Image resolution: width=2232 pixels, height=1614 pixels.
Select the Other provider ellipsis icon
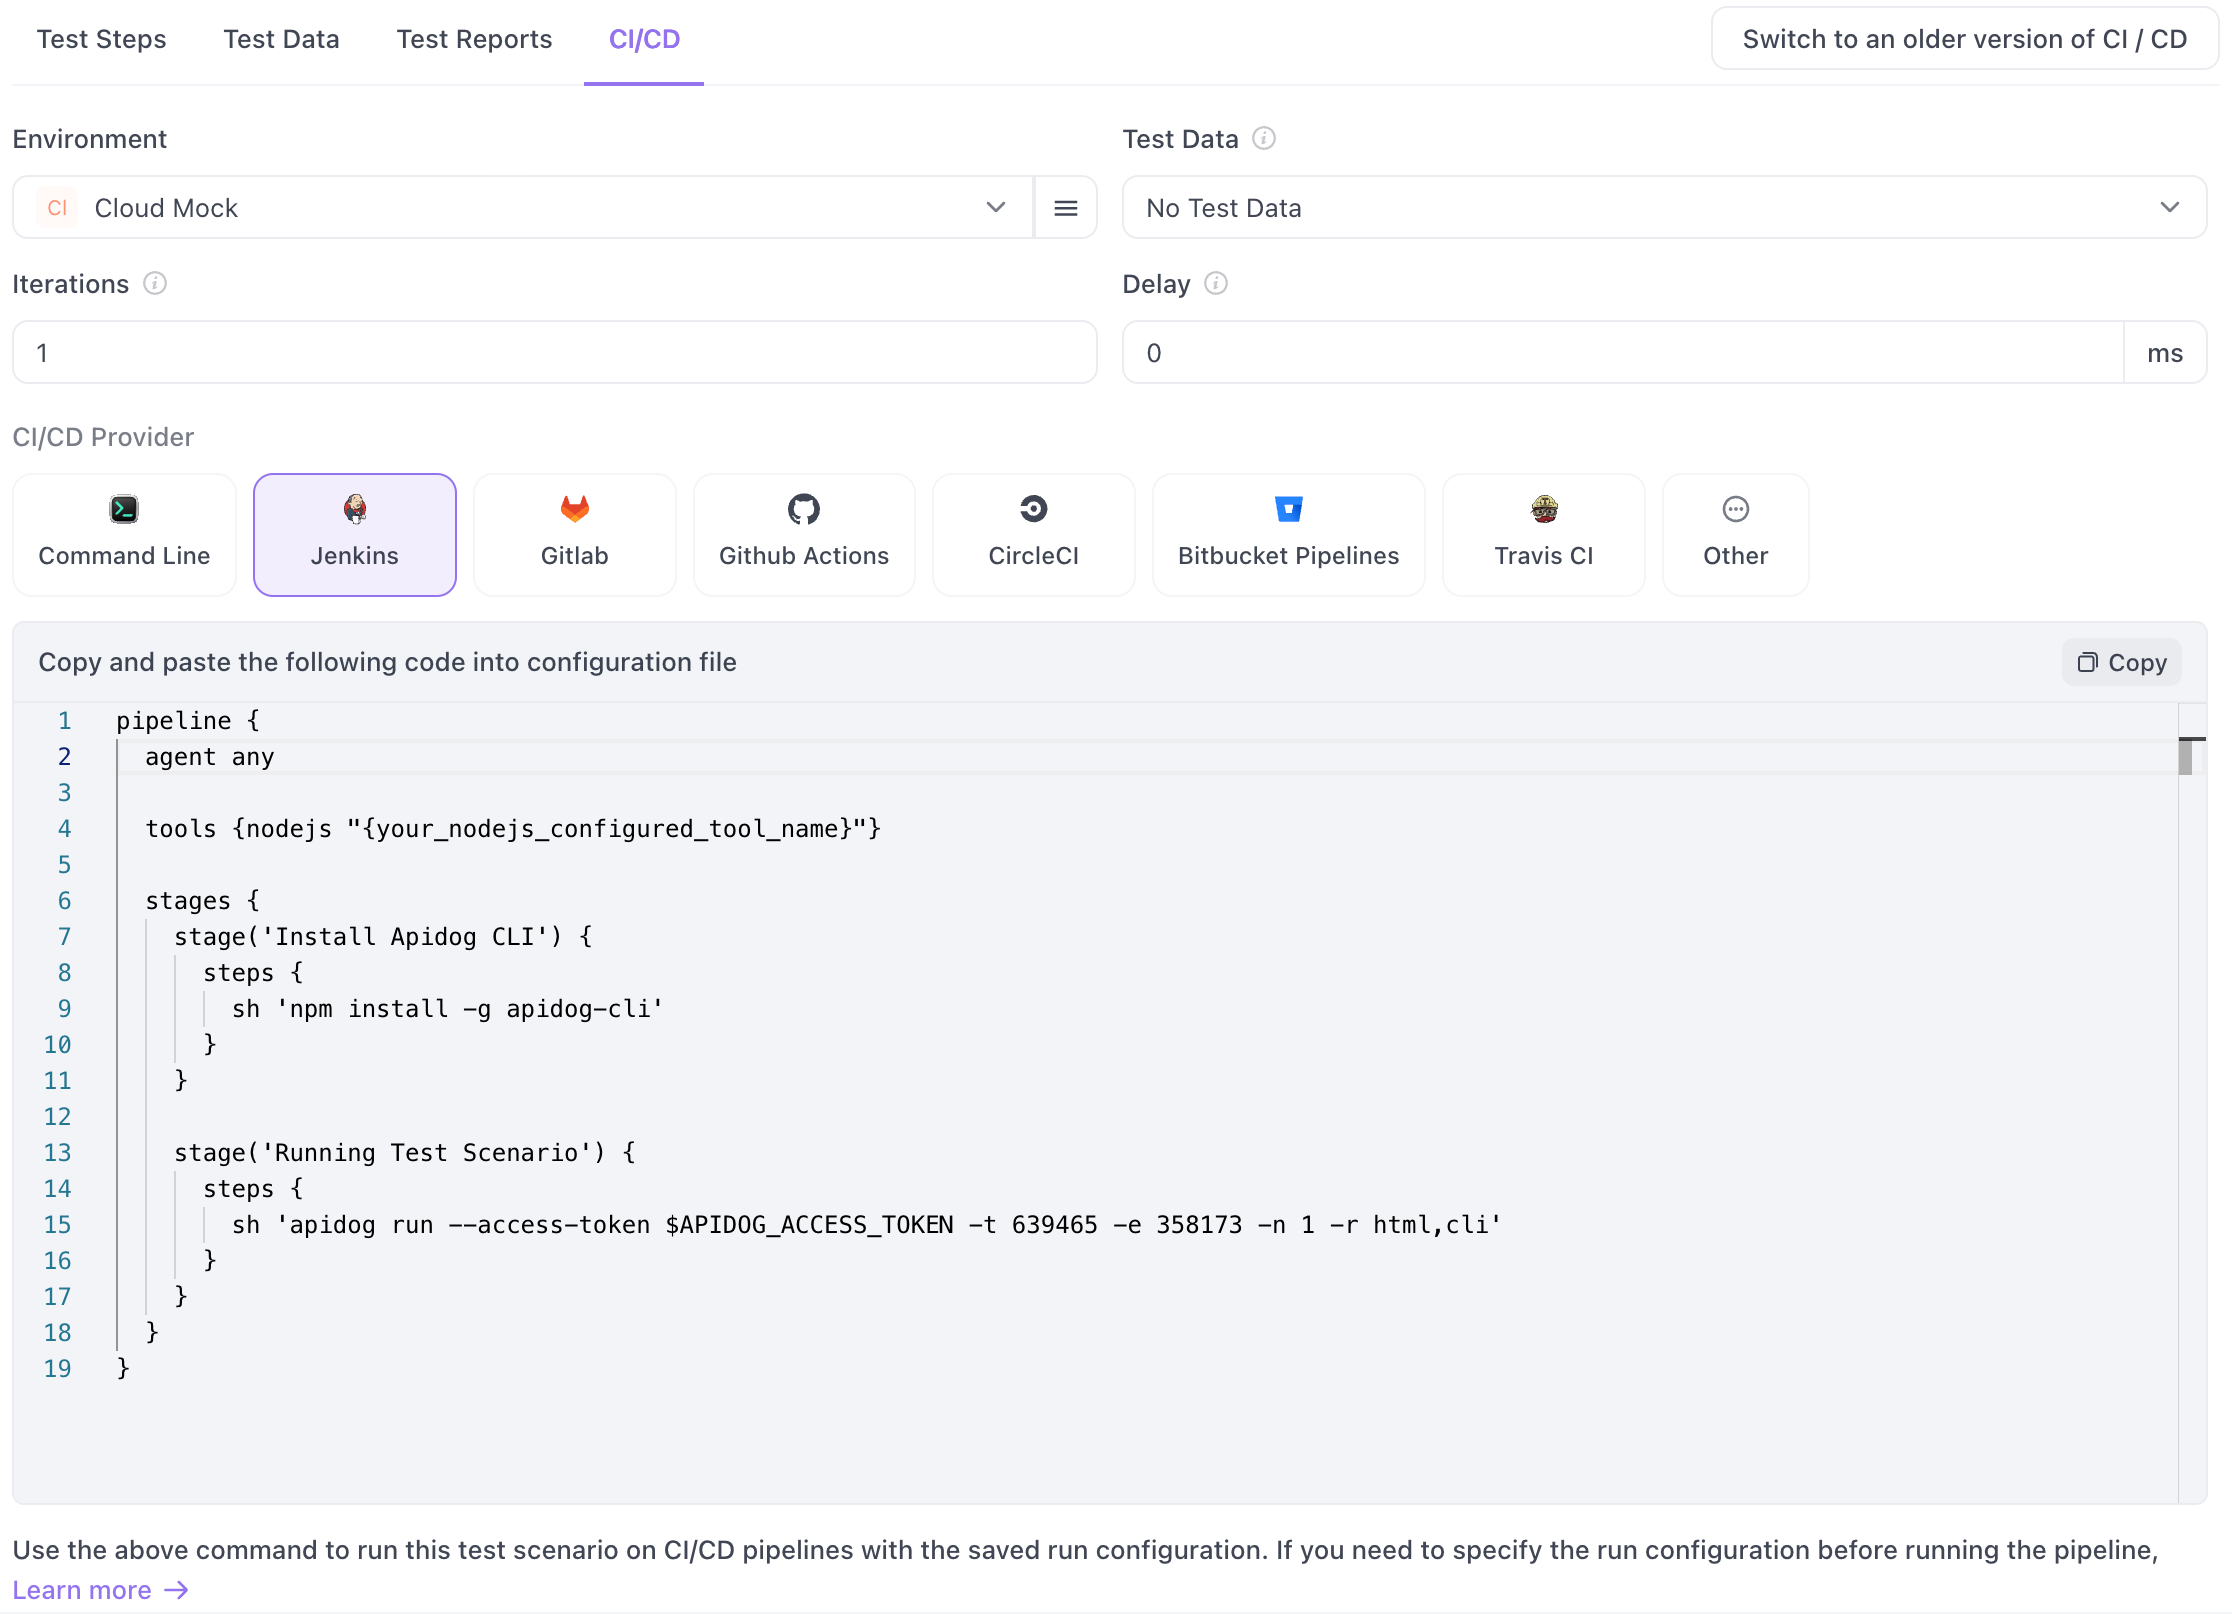[1735, 509]
